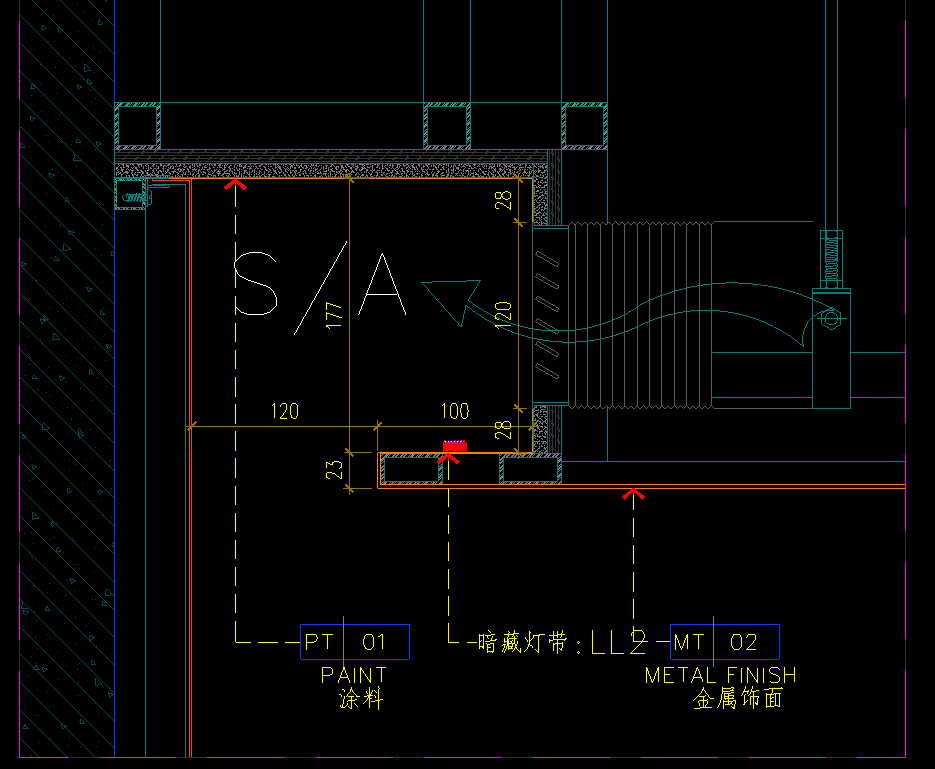Image resolution: width=935 pixels, height=769 pixels.
Task: Select the 100 horizontal dimension text
Action: (454, 412)
